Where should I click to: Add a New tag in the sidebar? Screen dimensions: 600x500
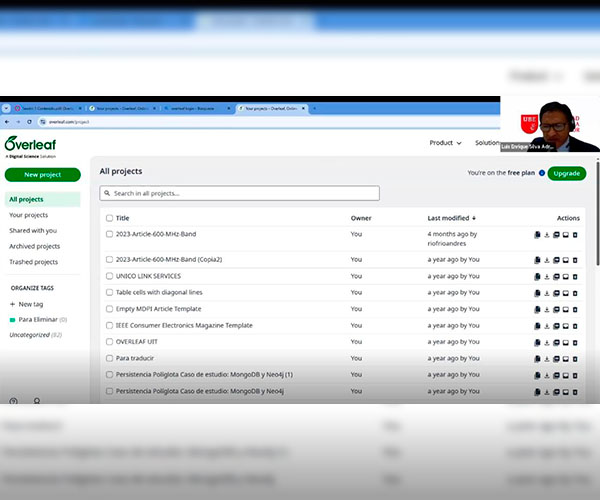[x=26, y=304]
